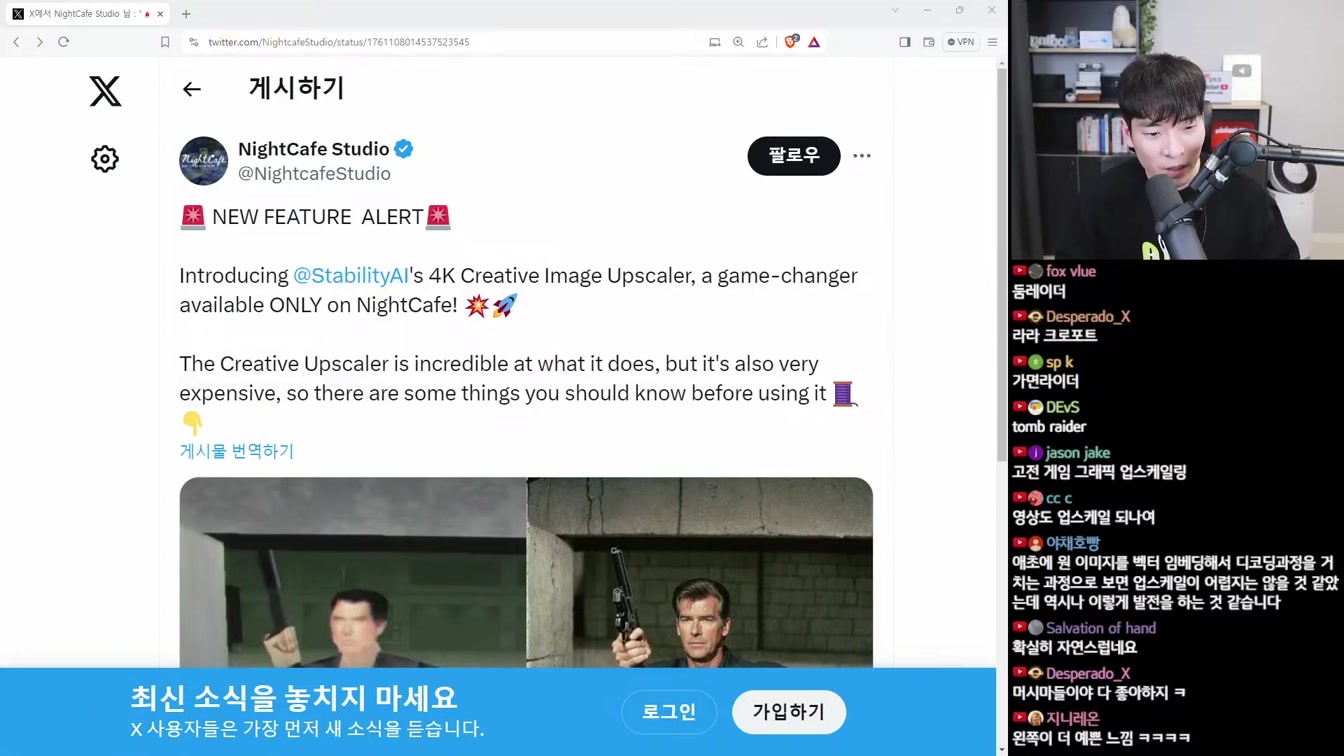Click the browser back arrow
1344x756 pixels.
pyautogui.click(x=16, y=42)
